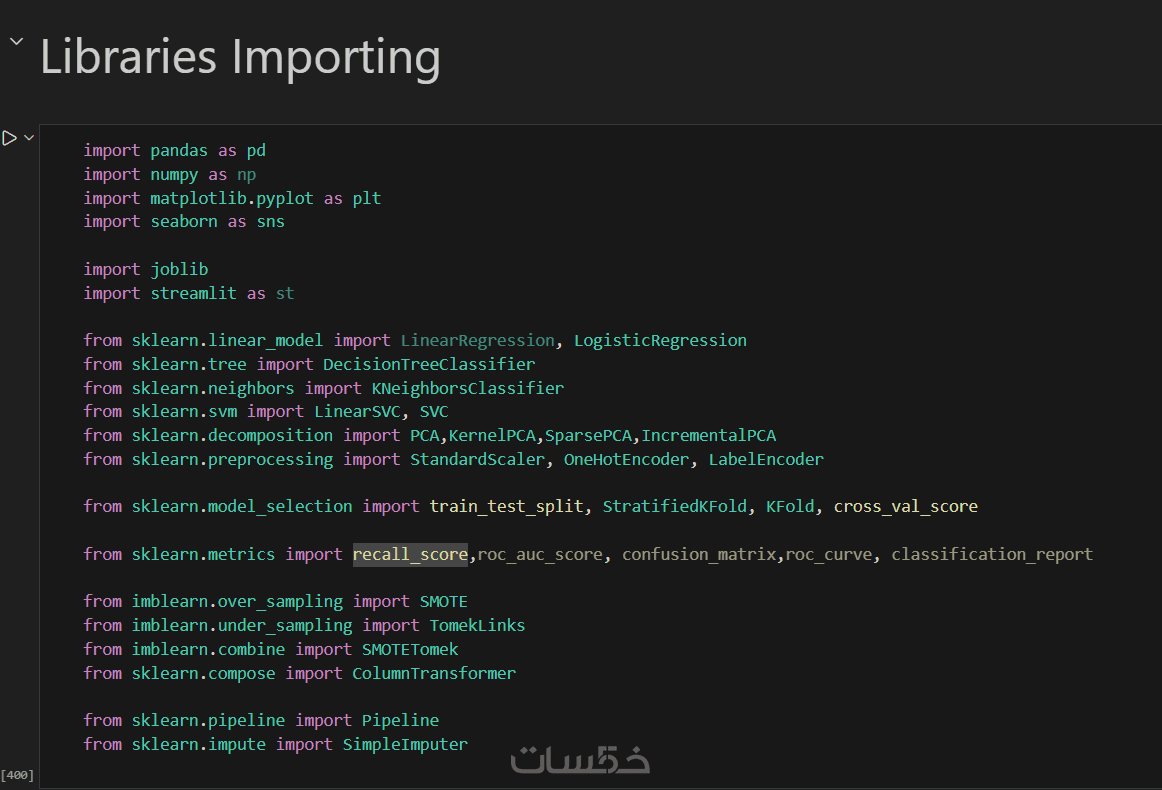Screen dimensions: 1162x790
Task: Click the [400] execution count label
Action: (16, 775)
